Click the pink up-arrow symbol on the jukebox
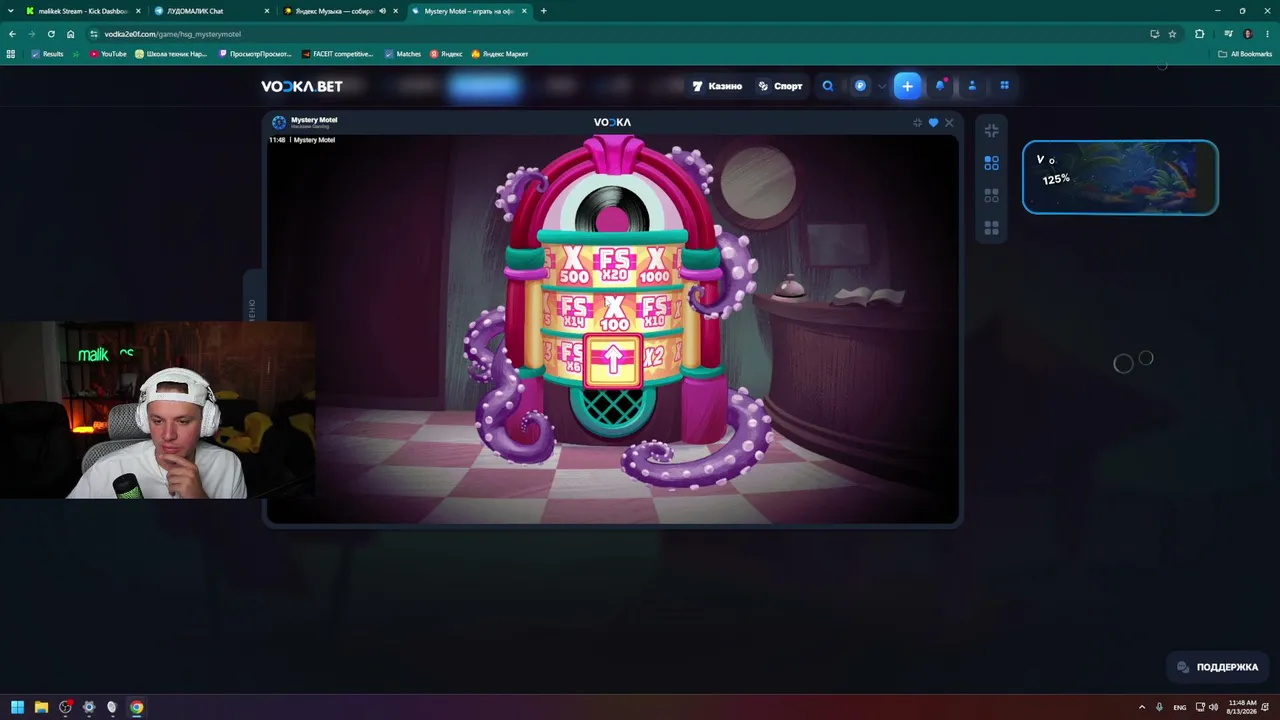 pos(613,360)
